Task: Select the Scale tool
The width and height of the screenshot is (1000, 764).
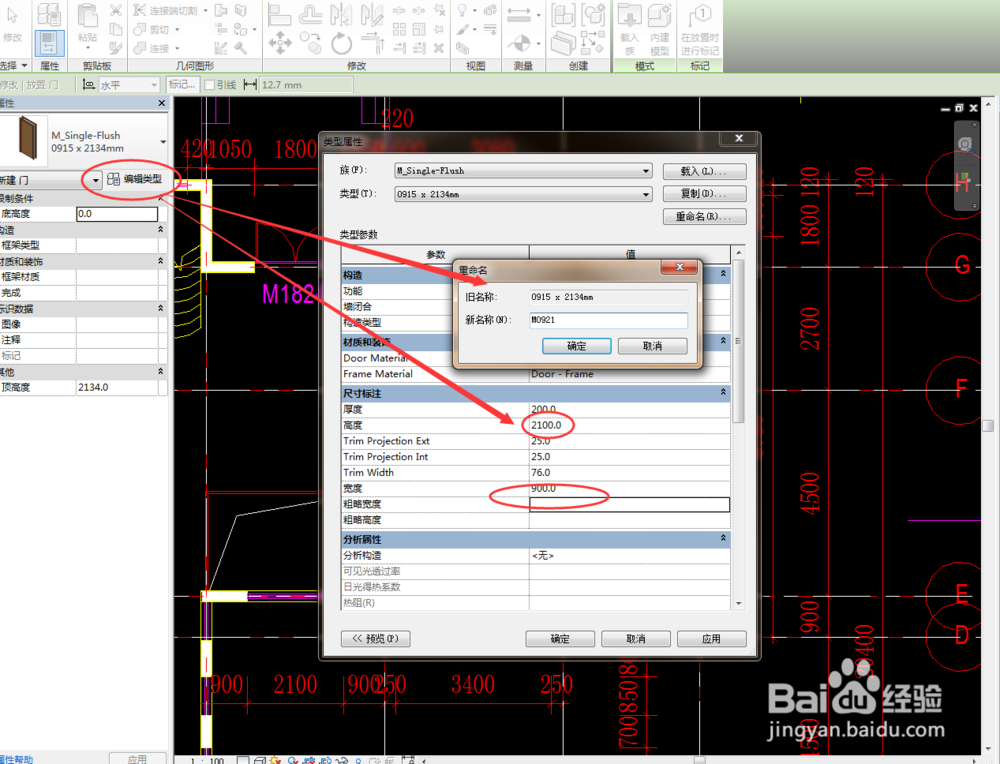Action: click(419, 29)
